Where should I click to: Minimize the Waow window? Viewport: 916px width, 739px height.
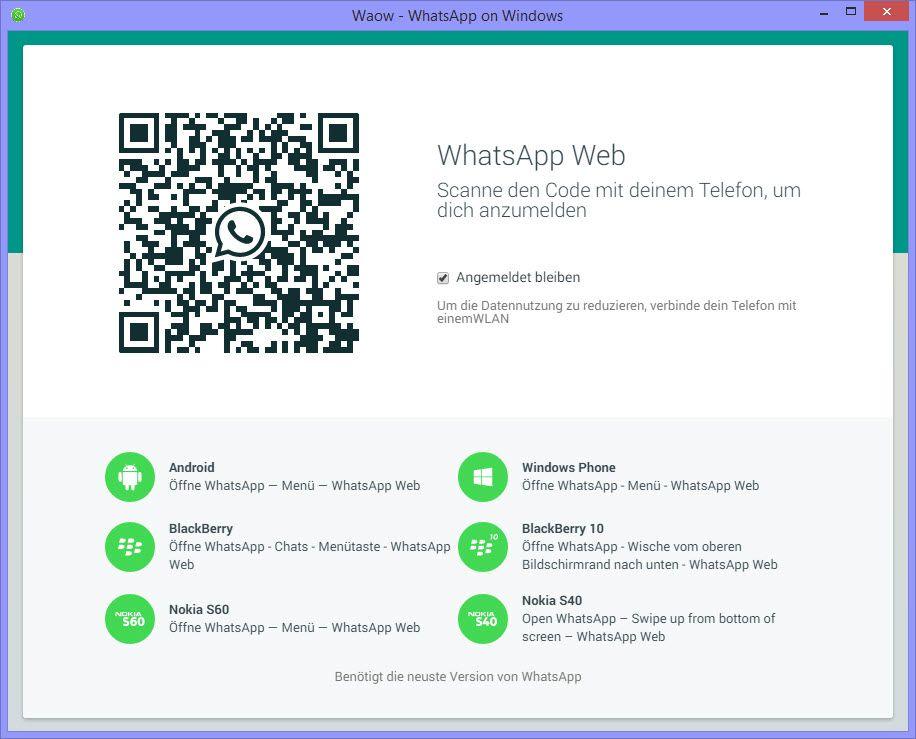pyautogui.click(x=823, y=13)
